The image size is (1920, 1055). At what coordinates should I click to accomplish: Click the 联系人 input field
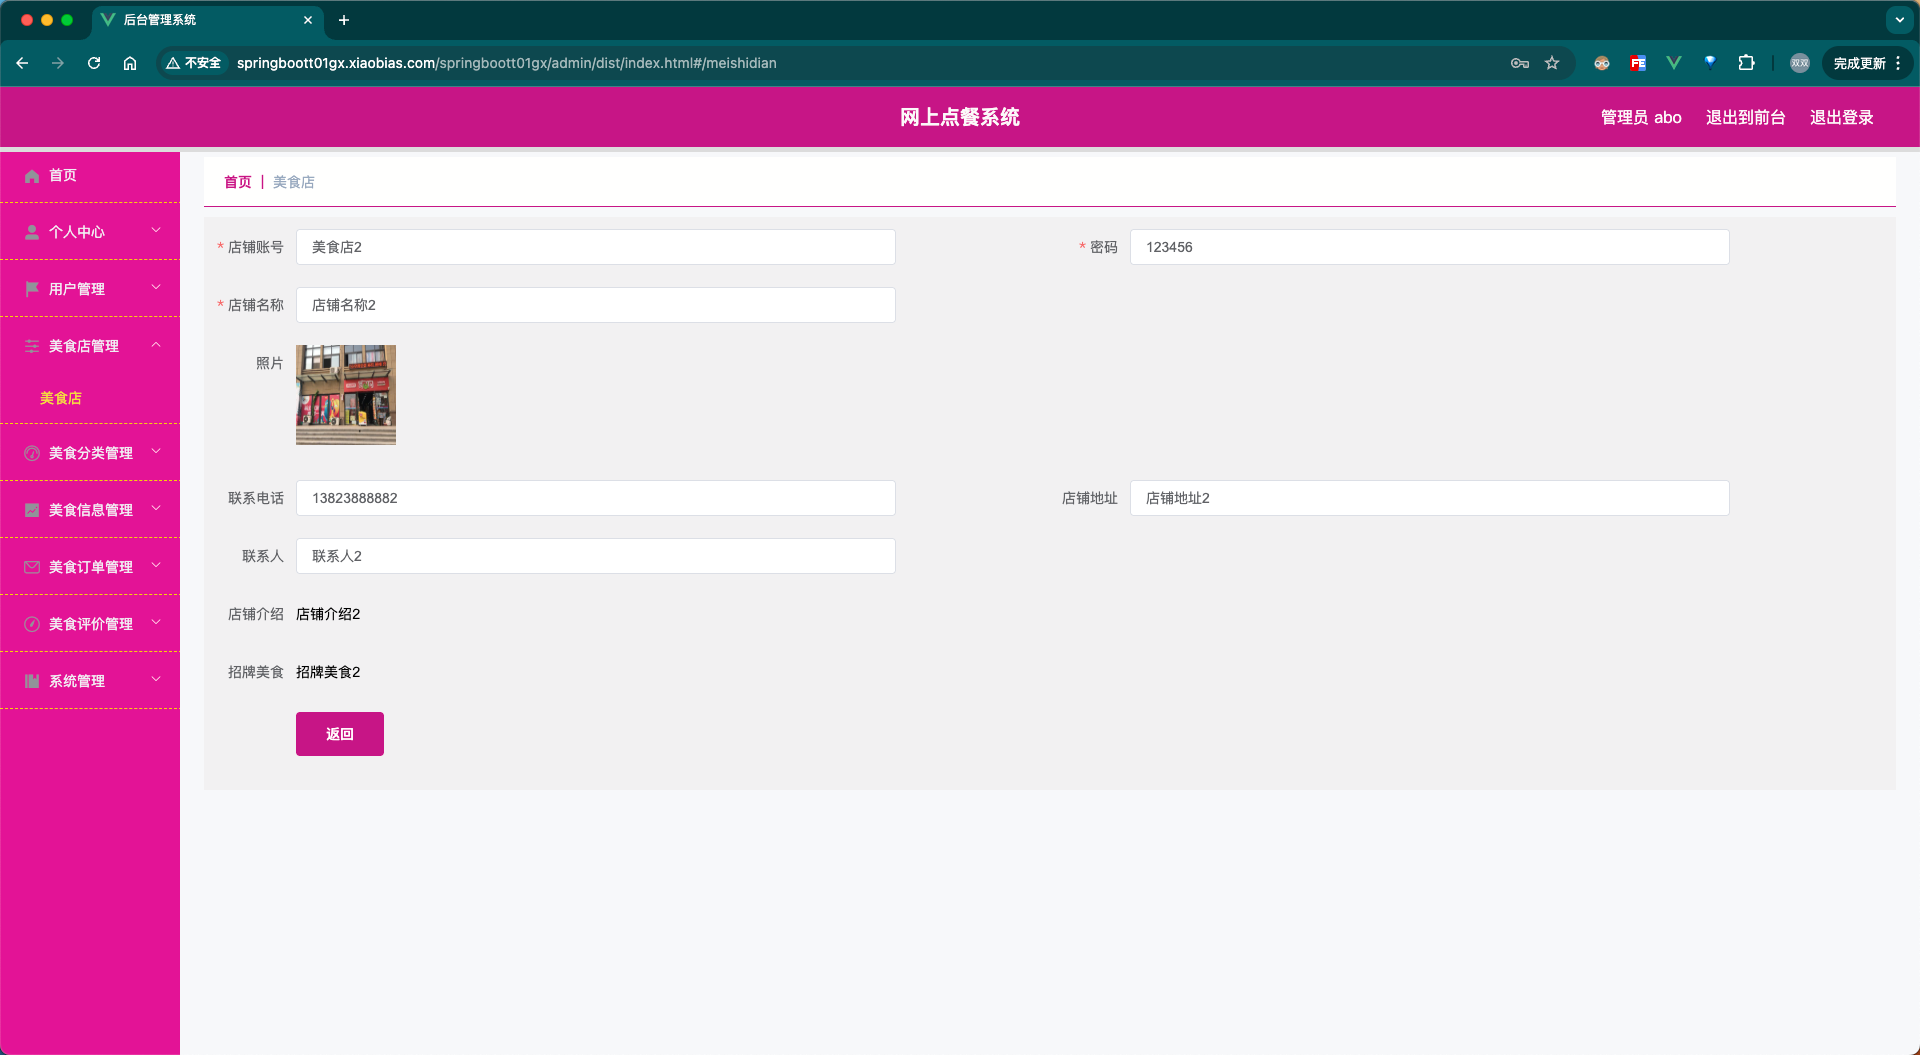(x=596, y=556)
